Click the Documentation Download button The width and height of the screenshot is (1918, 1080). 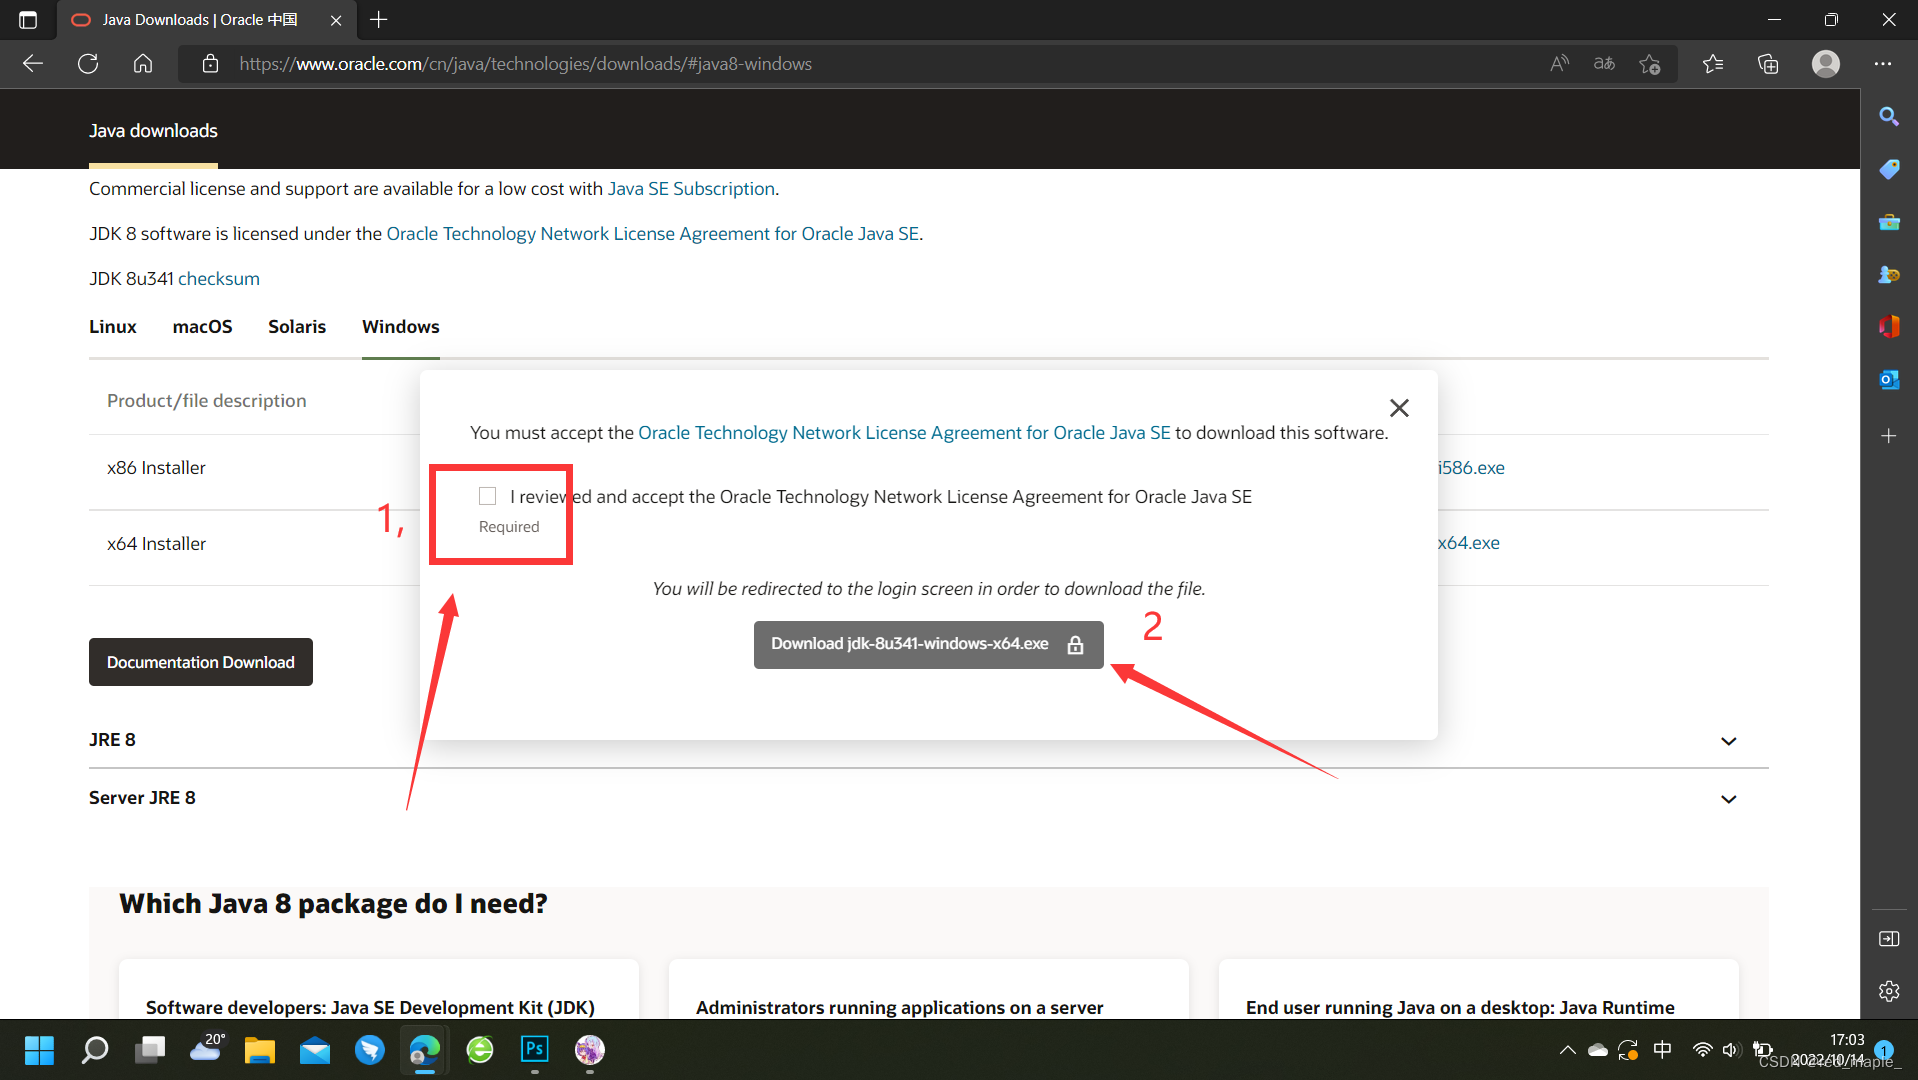point(201,662)
